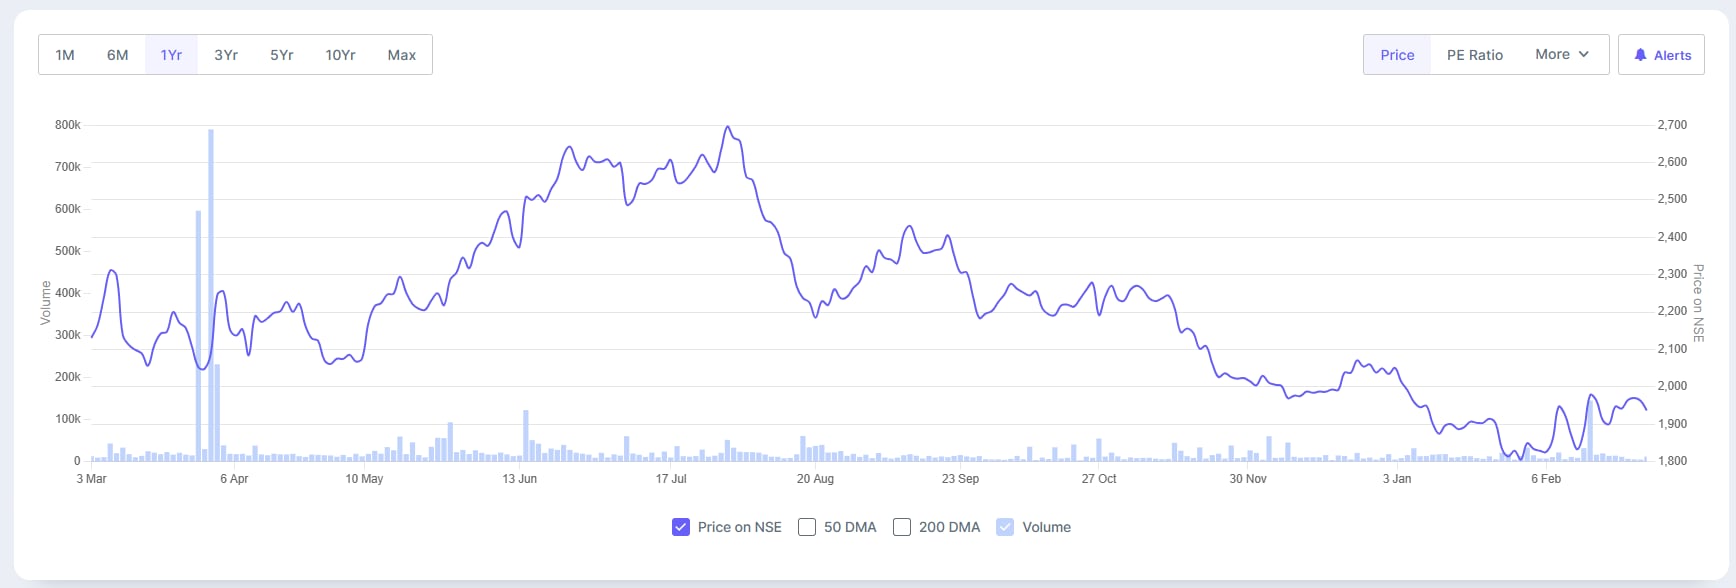The width and height of the screenshot is (1736, 588).
Task: Enable the 50 DMA checkbox
Action: pos(807,527)
